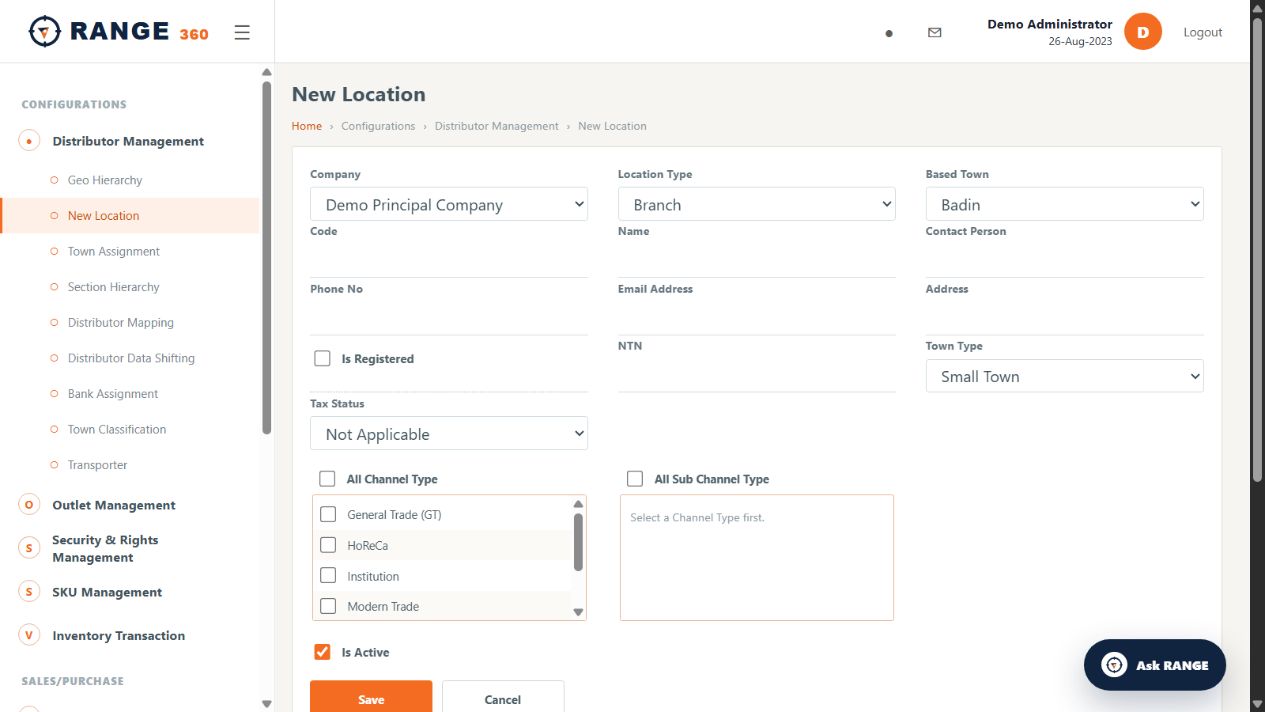Open the mail envelope icon

[935, 33]
